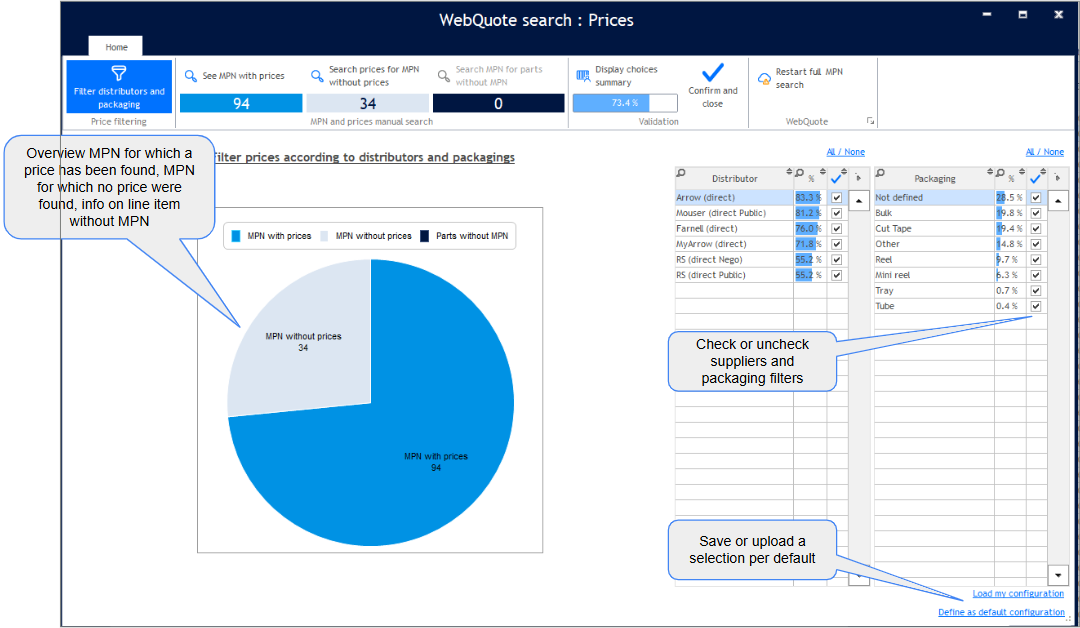The image size is (1080, 628).
Task: Click the See MPN with prices magnifier icon
Action: click(191, 76)
